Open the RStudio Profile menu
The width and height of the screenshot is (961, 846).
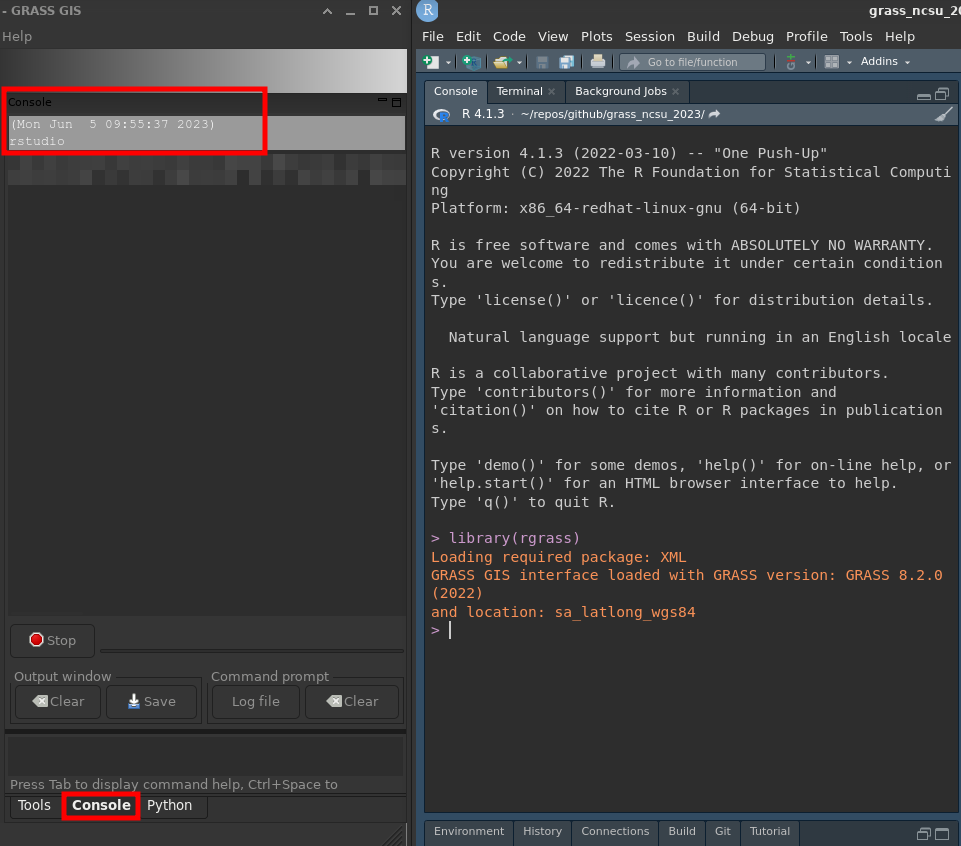click(807, 37)
